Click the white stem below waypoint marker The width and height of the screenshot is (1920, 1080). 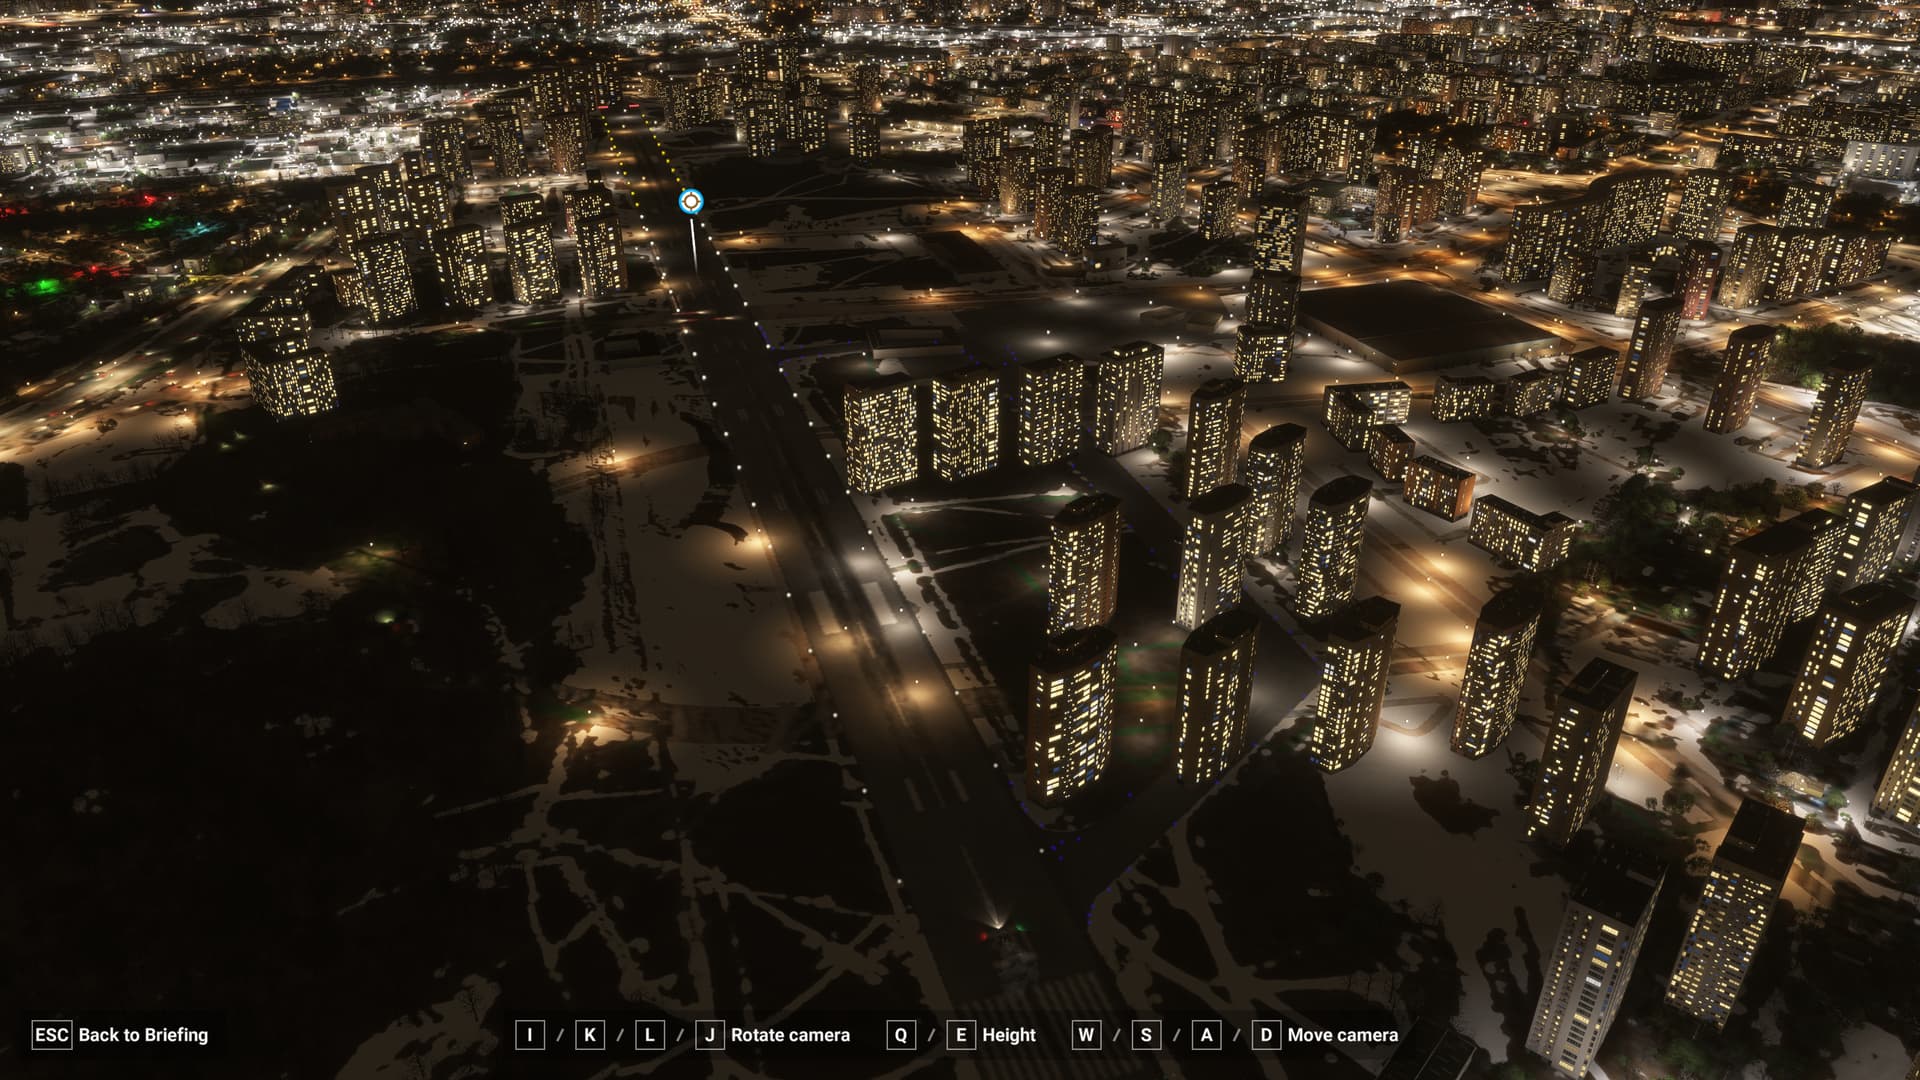(x=692, y=244)
